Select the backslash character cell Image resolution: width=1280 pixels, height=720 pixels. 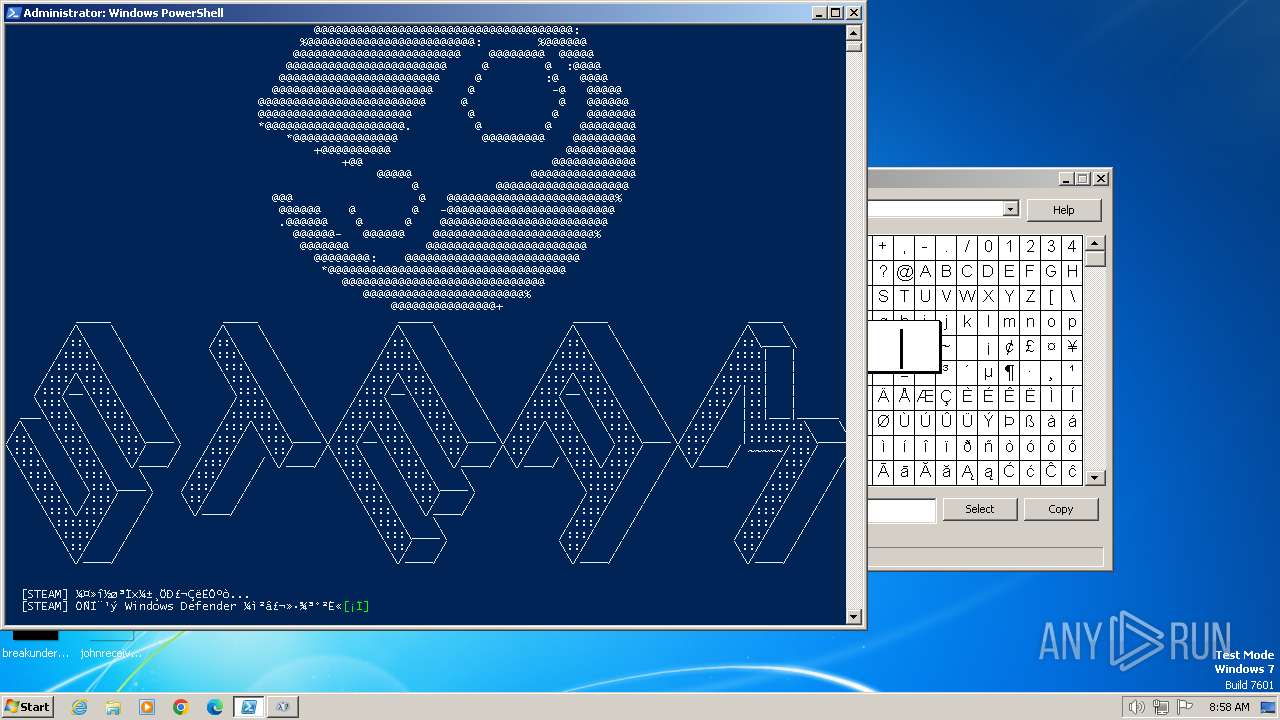[1072, 297]
